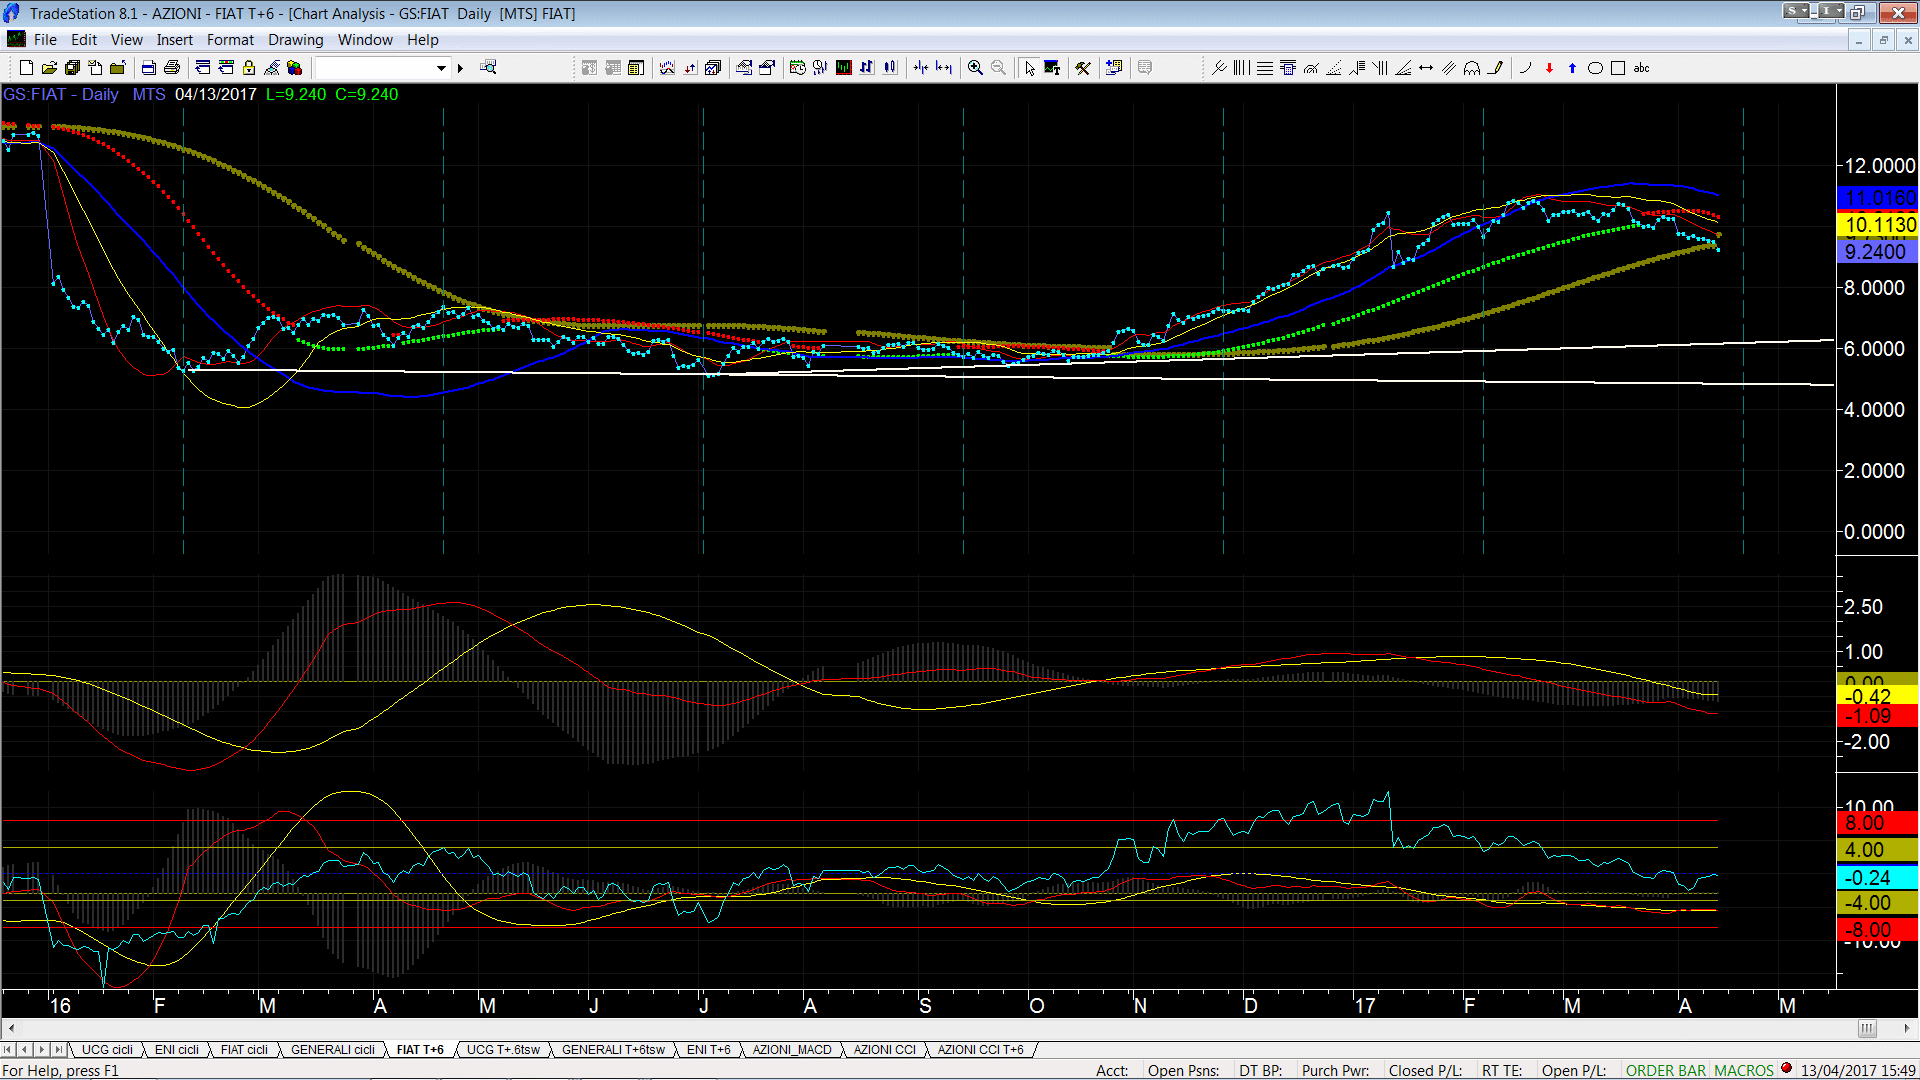Select the pencil freehand tool
This screenshot has width=1920, height=1080.
pyautogui.click(x=1495, y=68)
